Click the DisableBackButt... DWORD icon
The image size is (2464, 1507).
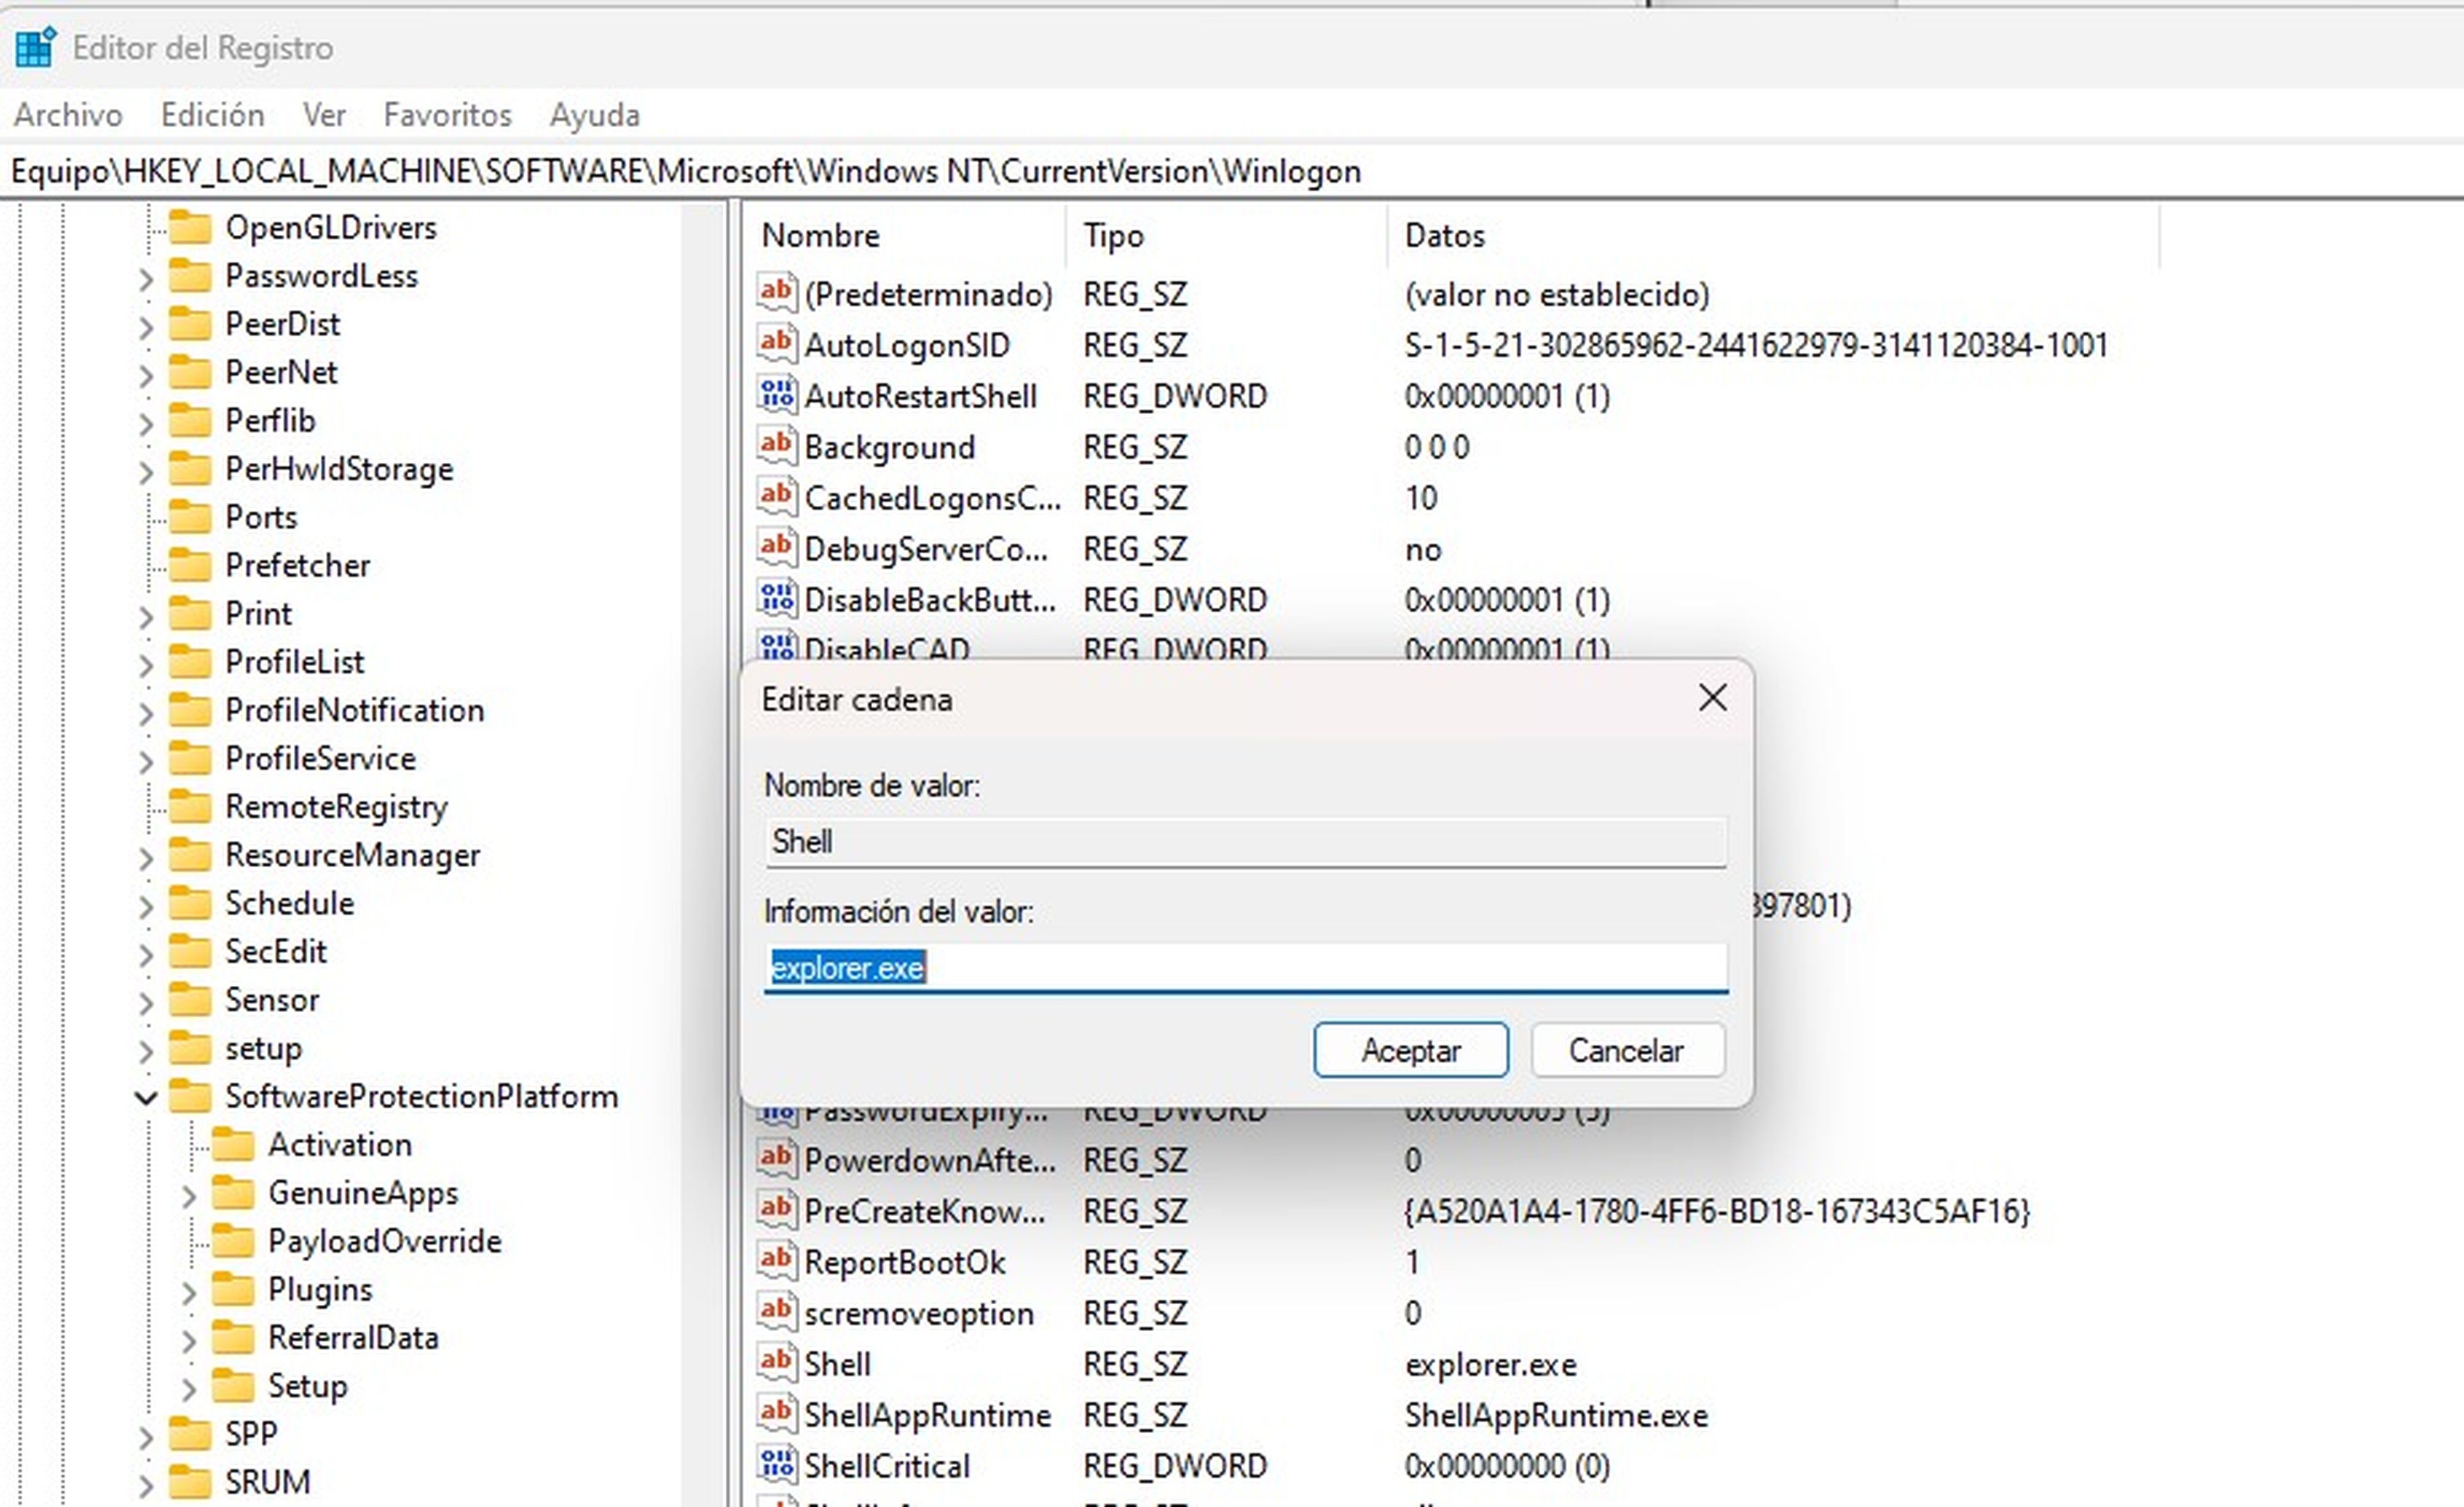pos(776,598)
